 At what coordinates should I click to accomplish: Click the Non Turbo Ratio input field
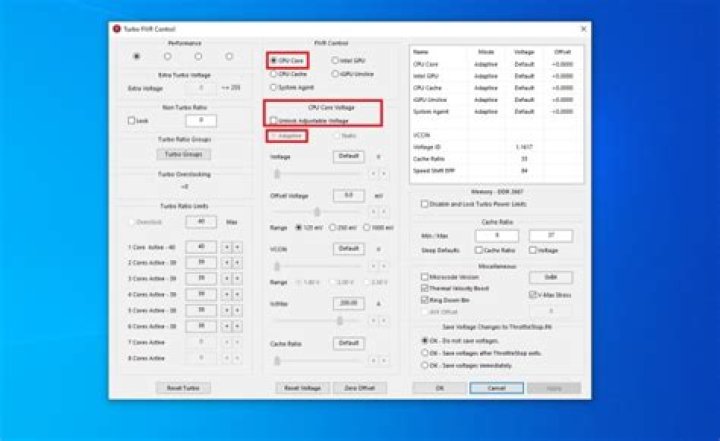pyautogui.click(x=200, y=120)
